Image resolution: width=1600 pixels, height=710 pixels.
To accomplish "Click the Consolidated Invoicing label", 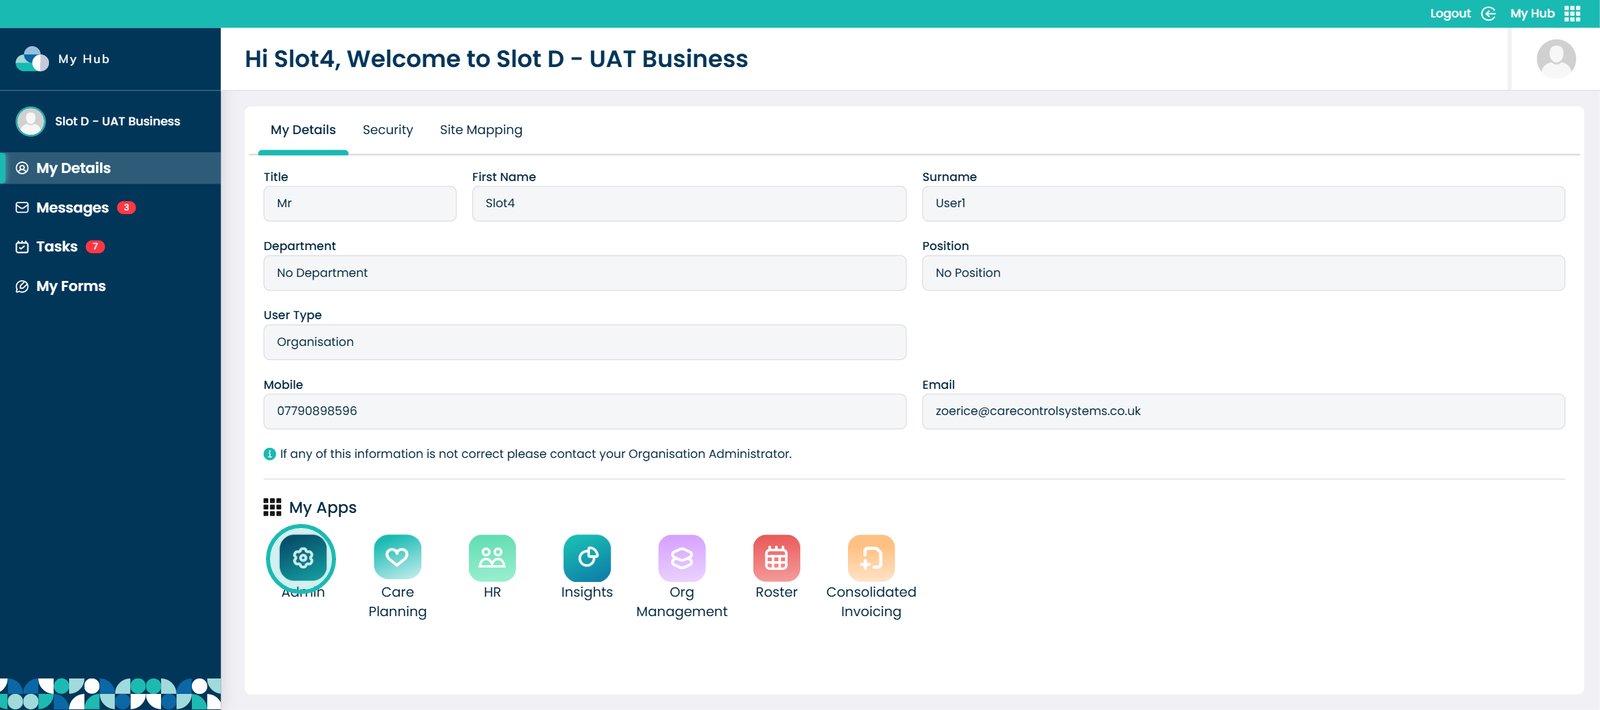I will tap(871, 602).
